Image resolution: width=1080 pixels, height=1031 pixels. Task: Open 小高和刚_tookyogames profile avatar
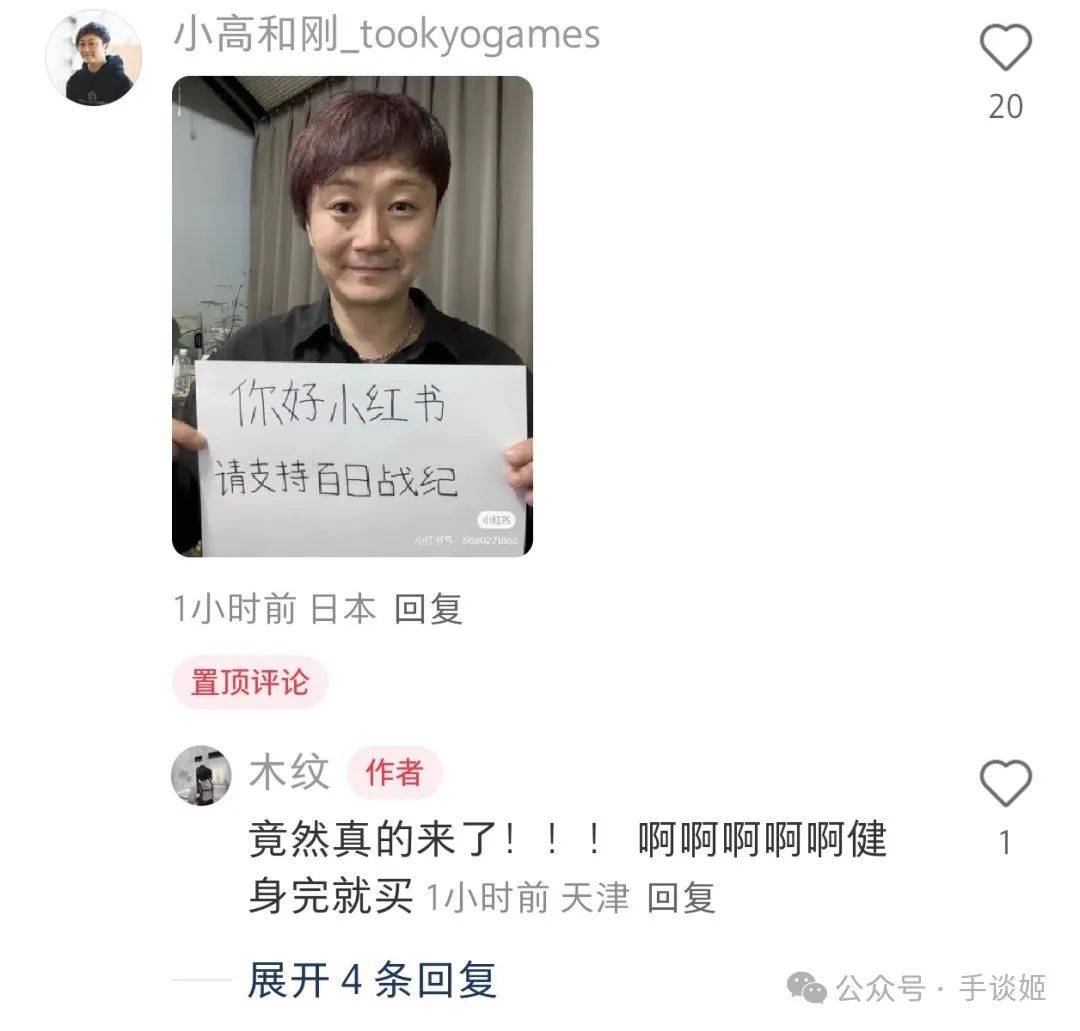click(94, 58)
